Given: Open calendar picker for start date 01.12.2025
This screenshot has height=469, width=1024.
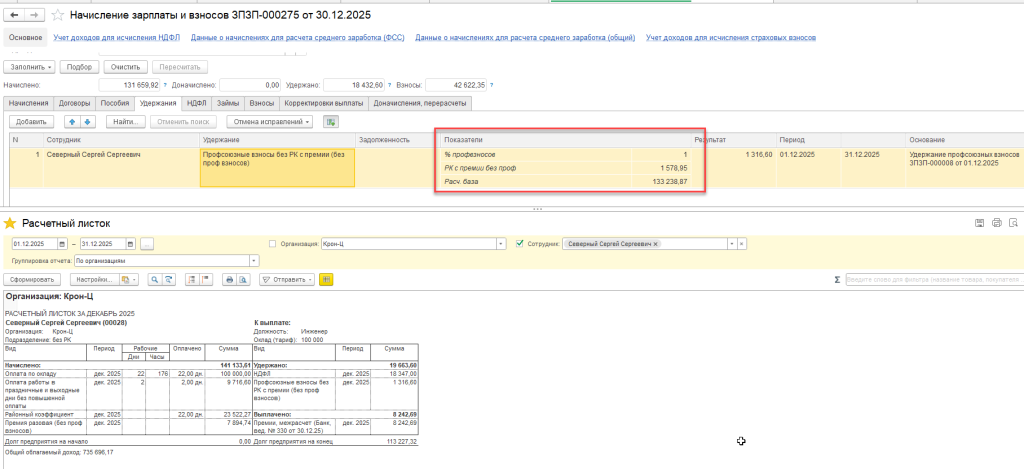Looking at the screenshot, I should [62, 243].
